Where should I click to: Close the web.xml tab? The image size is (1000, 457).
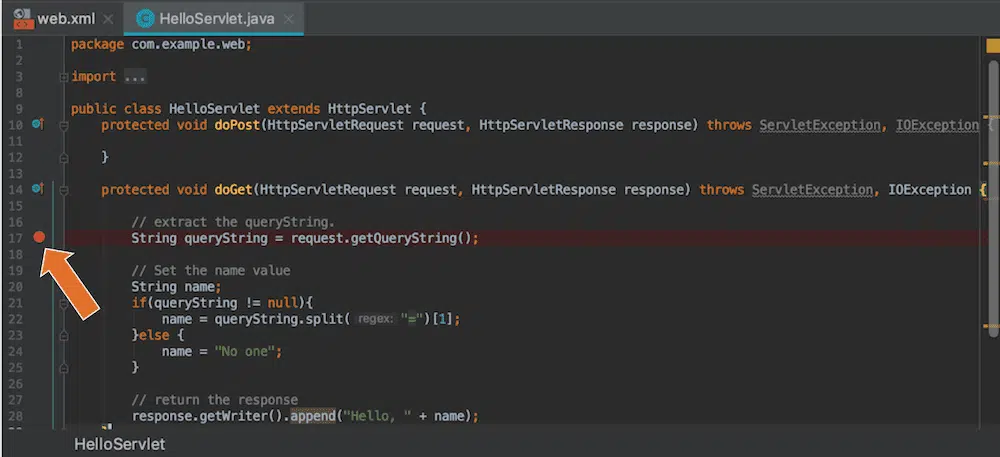pyautogui.click(x=108, y=19)
